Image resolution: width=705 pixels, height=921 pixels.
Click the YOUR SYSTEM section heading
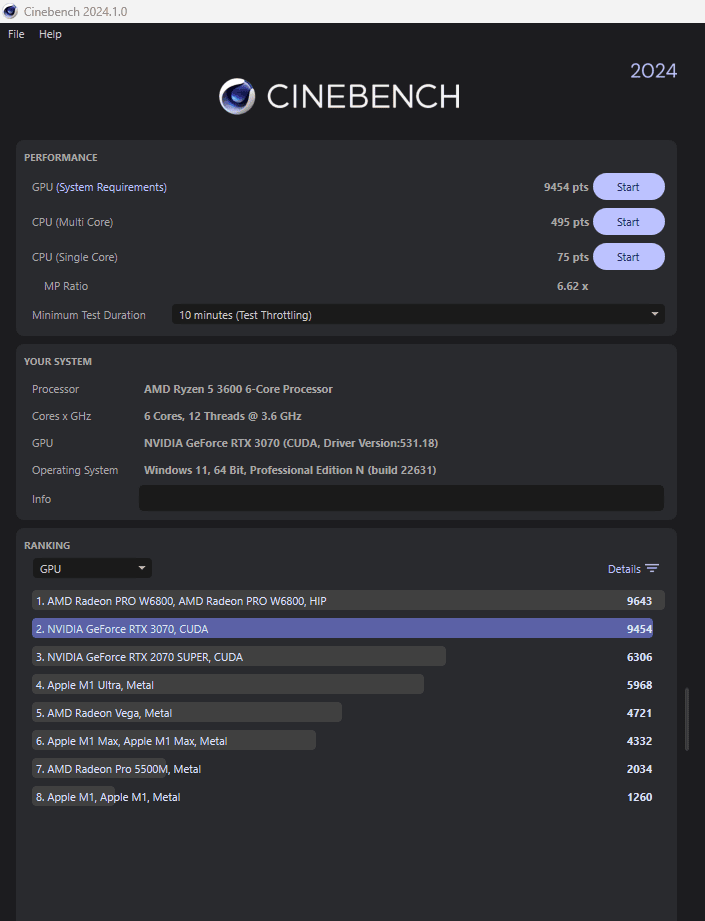pos(58,361)
